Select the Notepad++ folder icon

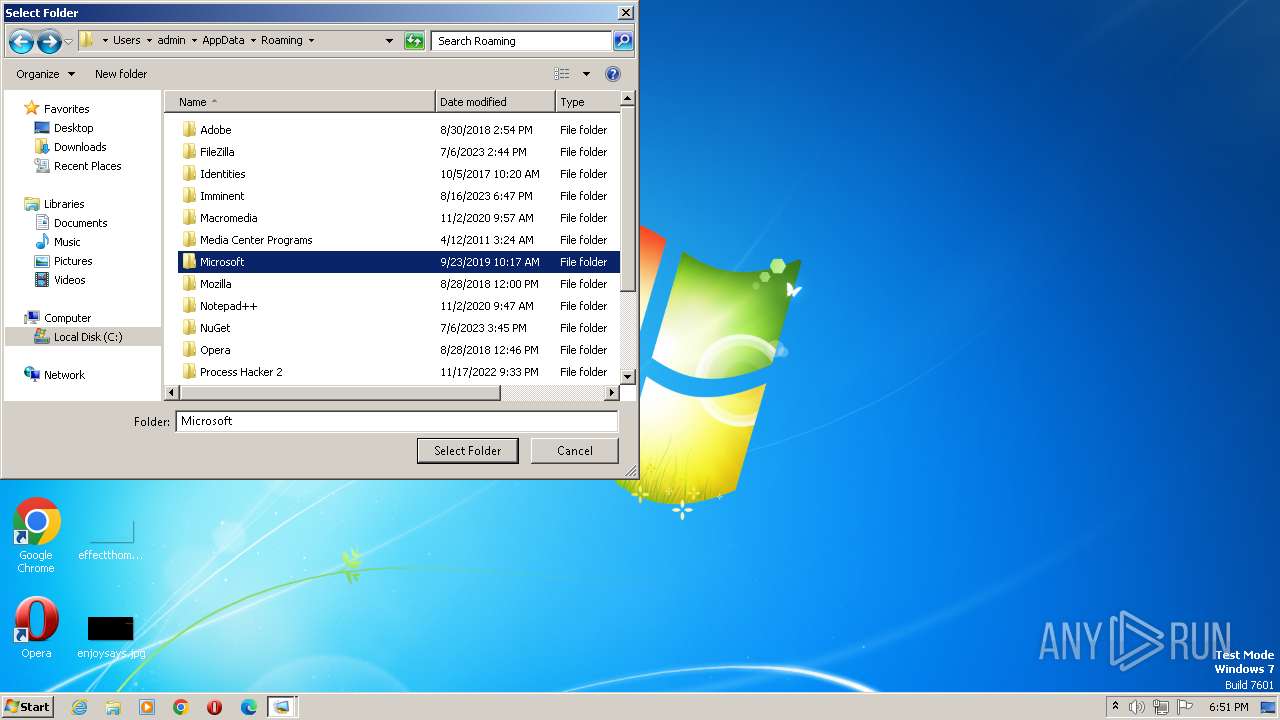189,306
